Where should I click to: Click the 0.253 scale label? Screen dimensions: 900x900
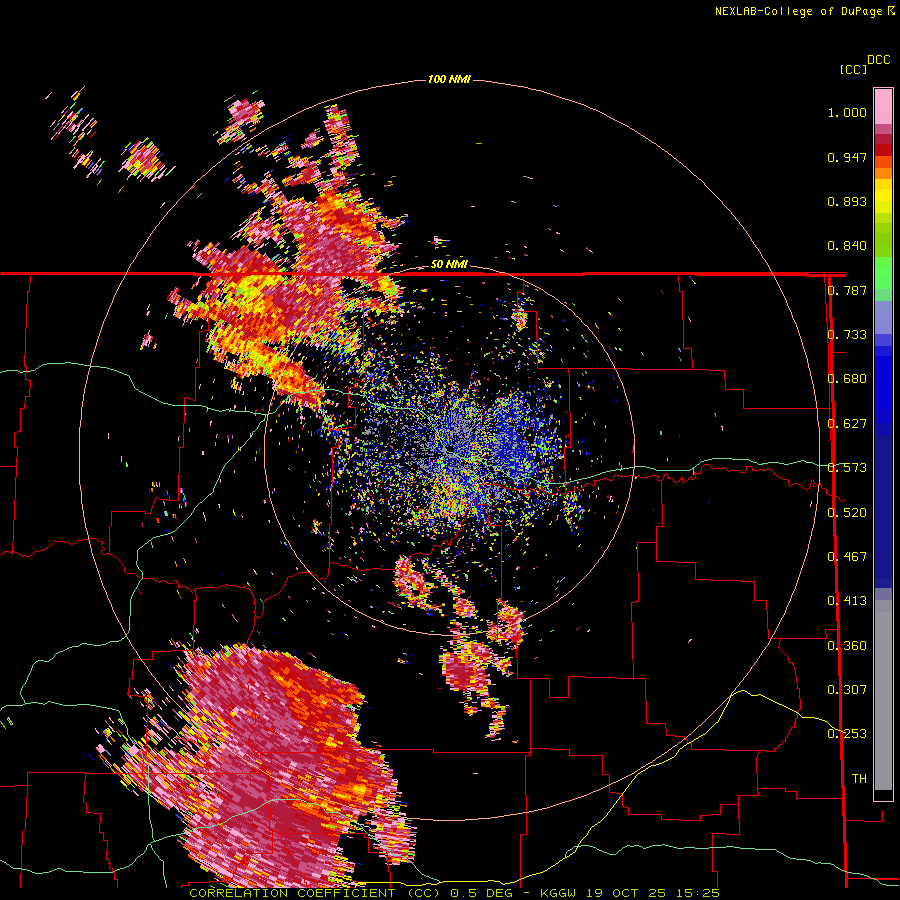pos(847,734)
